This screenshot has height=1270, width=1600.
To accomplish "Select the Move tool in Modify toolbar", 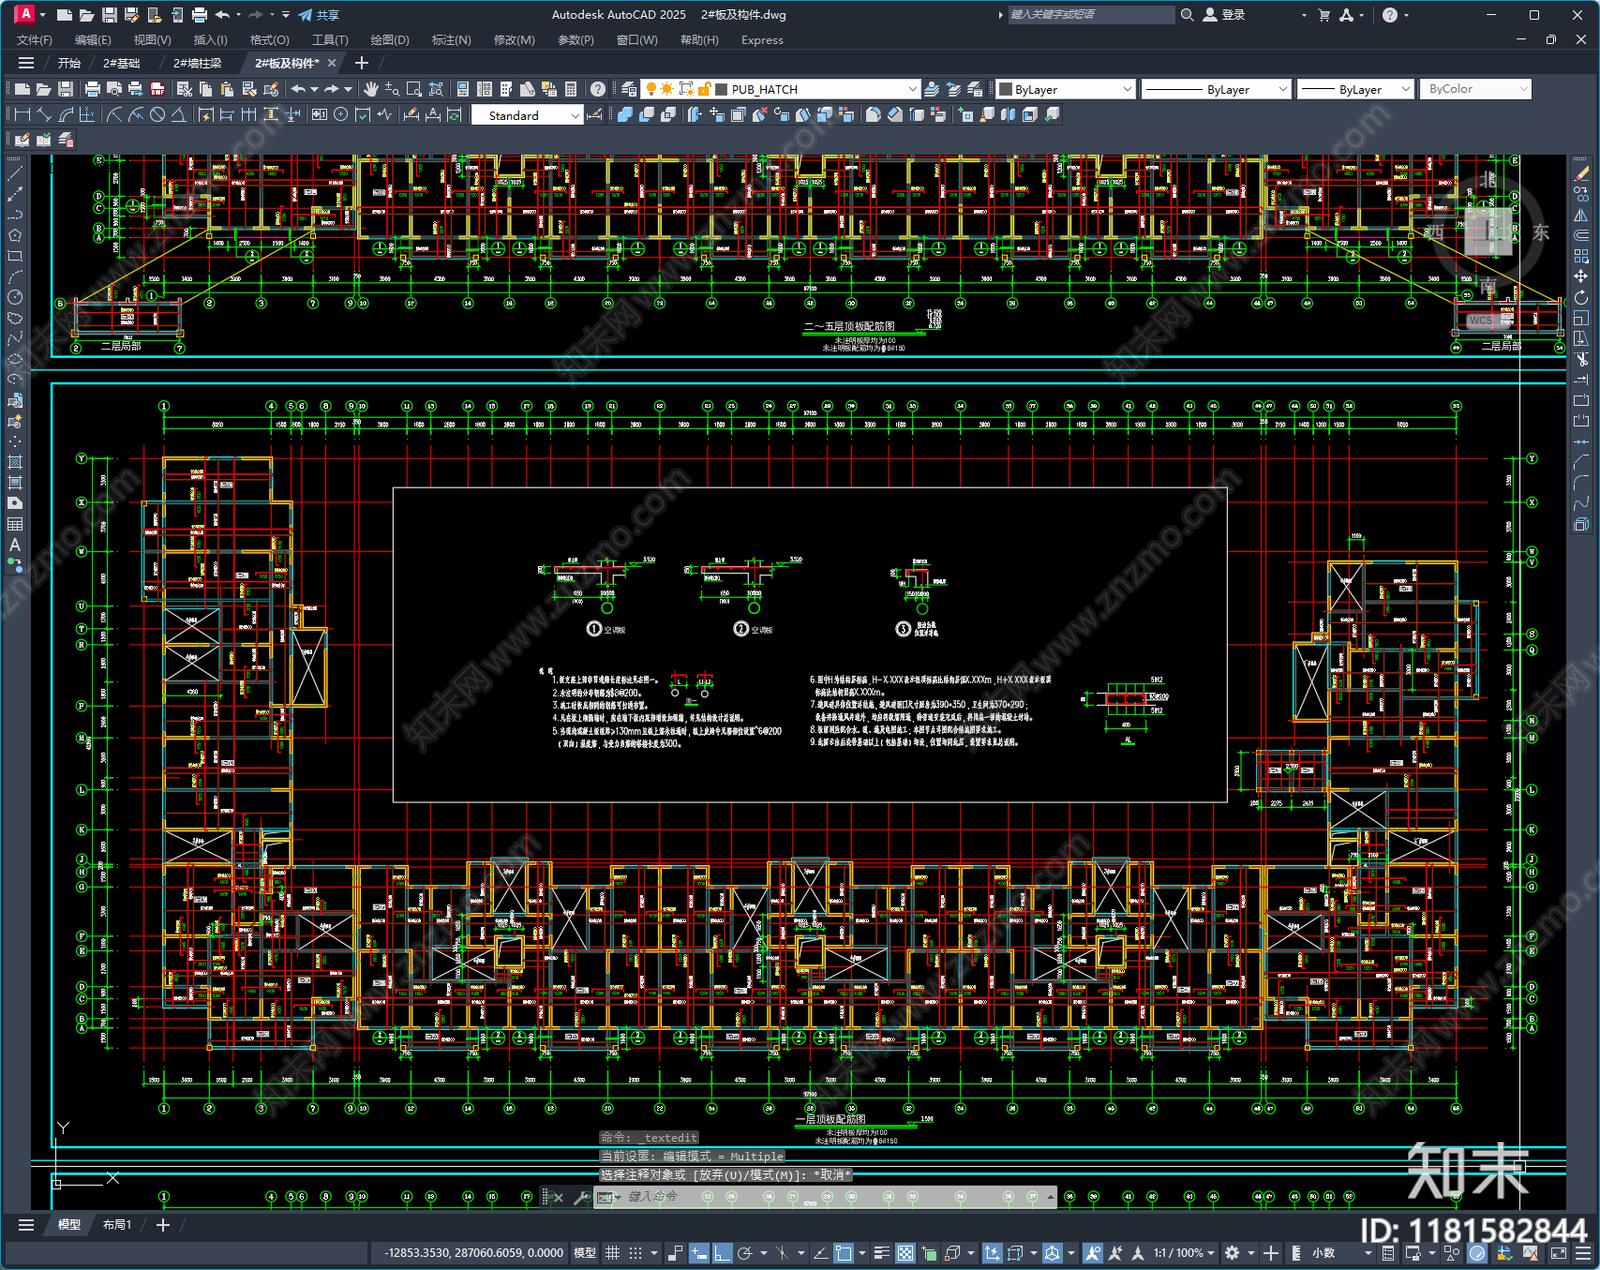I will 1581,276.
